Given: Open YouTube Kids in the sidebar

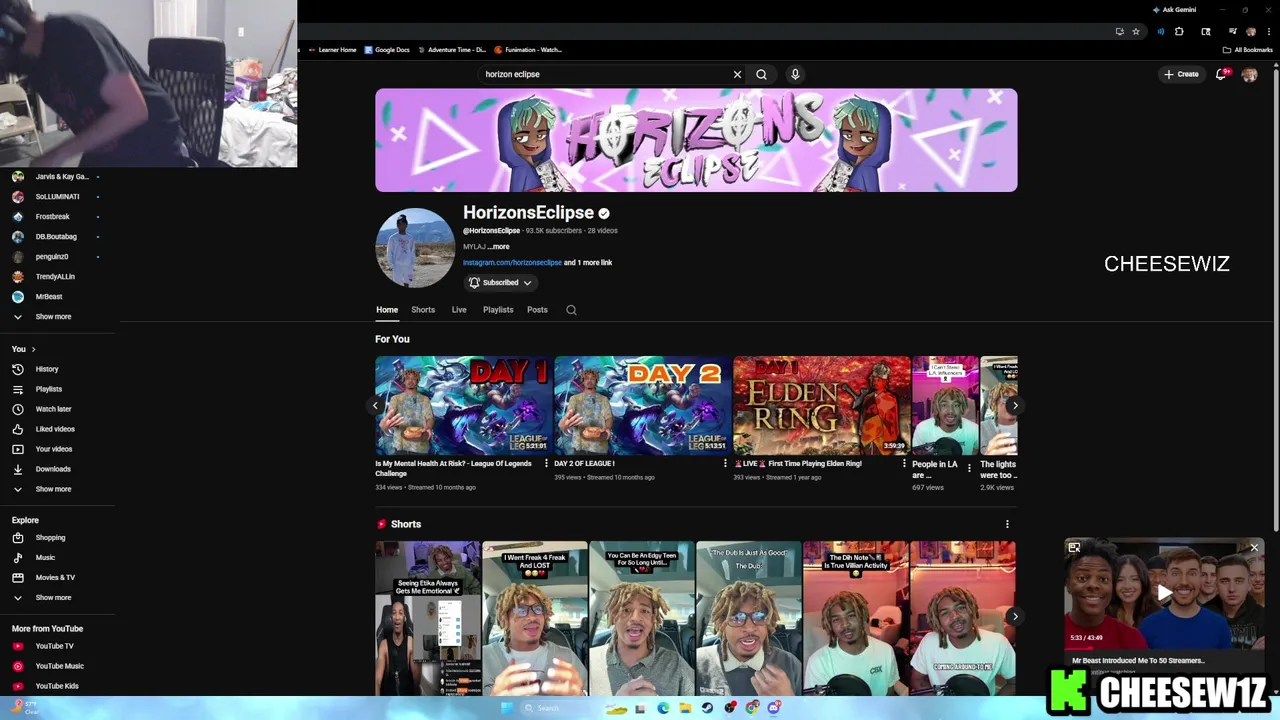Looking at the screenshot, I should pyautogui.click(x=58, y=686).
